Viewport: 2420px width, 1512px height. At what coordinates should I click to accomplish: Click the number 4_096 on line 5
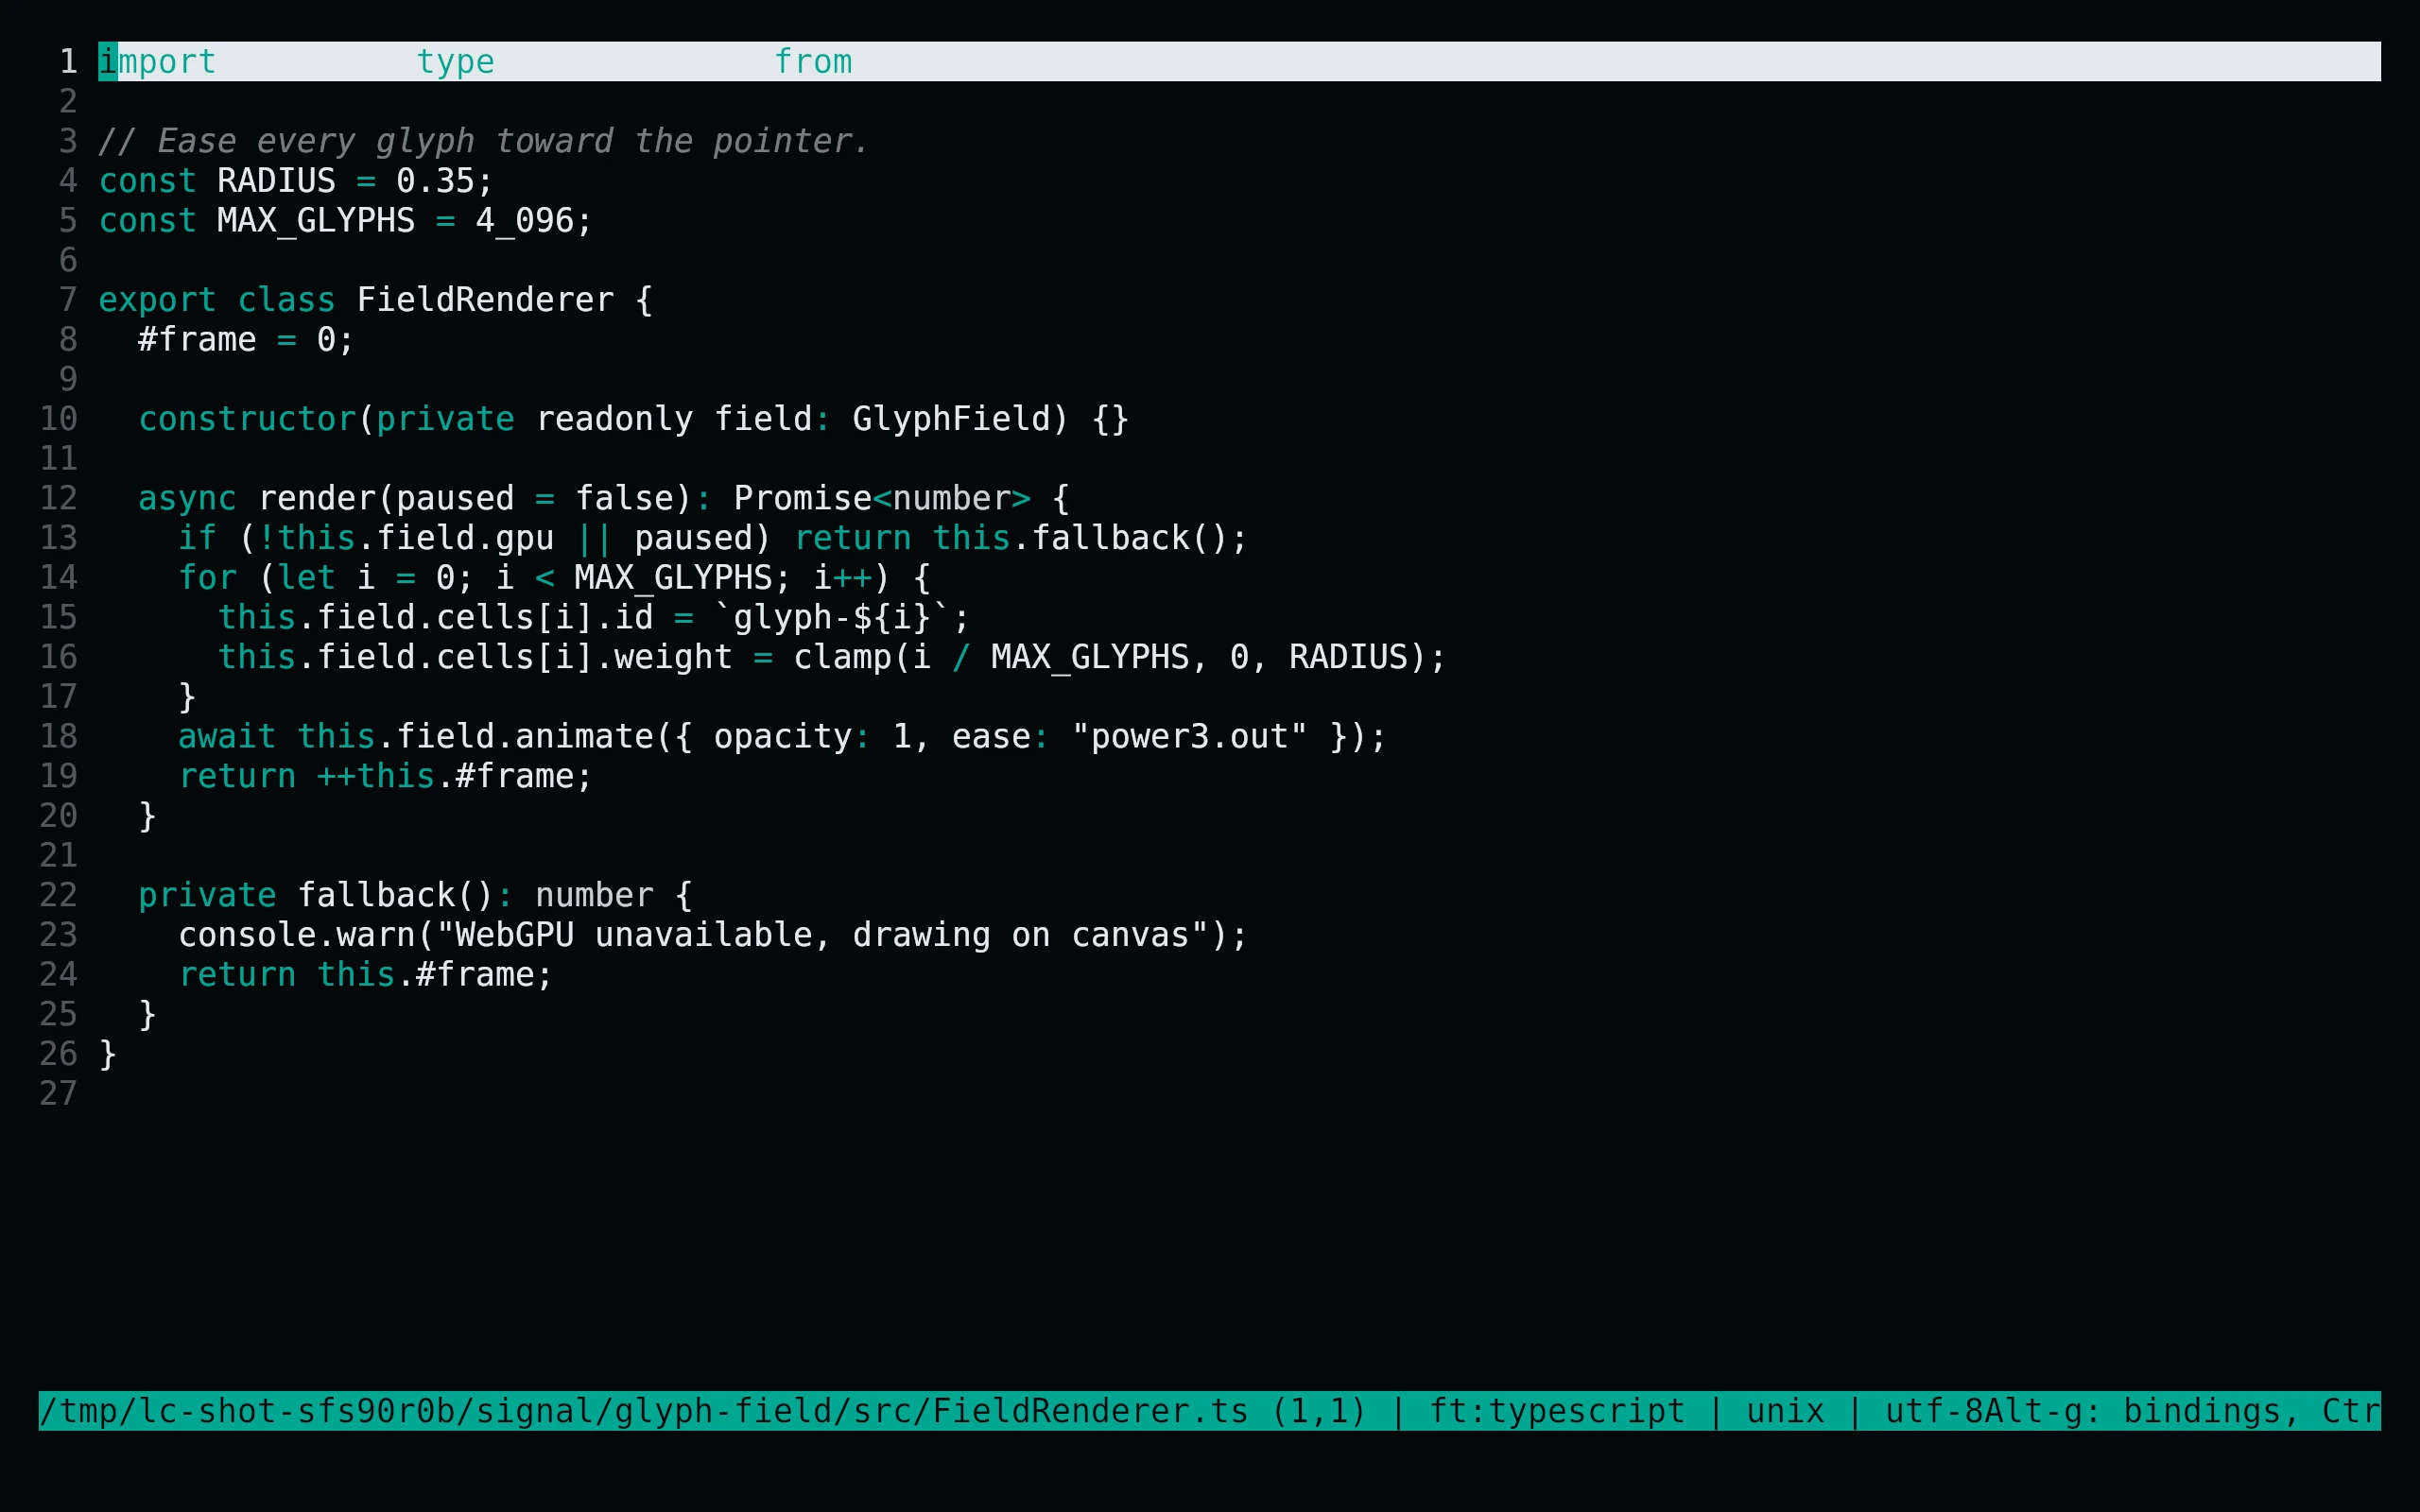524,221
